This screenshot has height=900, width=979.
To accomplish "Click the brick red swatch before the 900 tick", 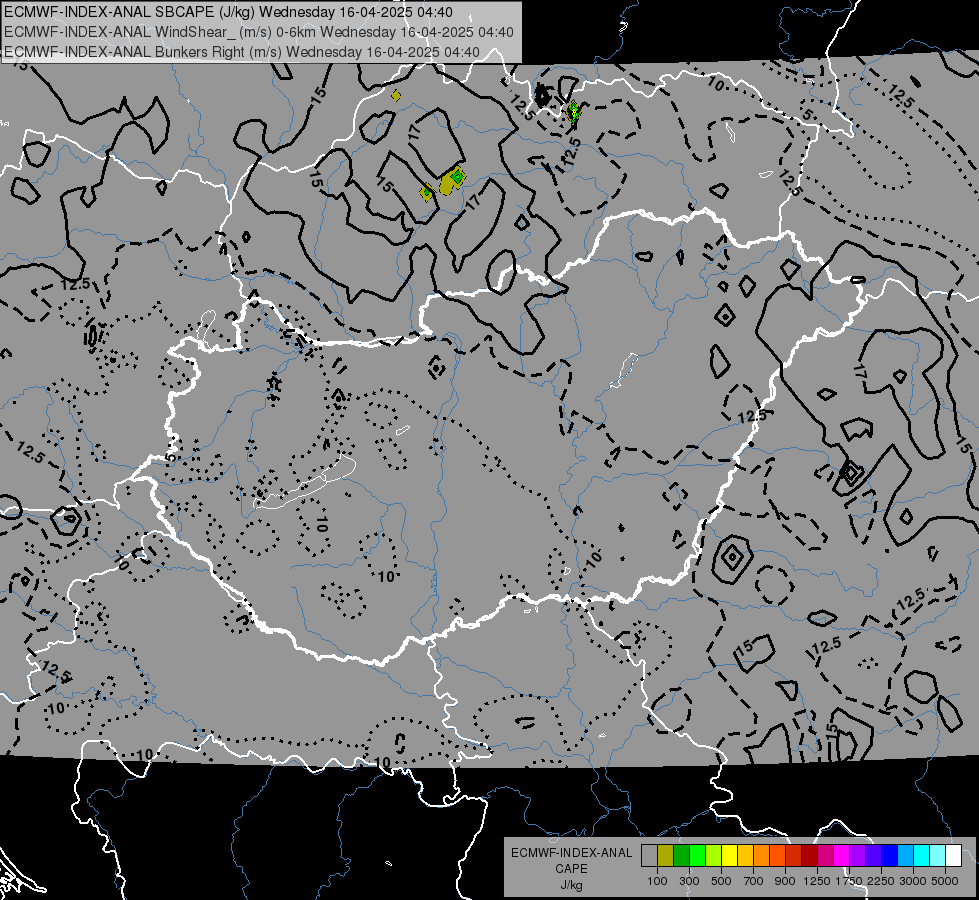I will coord(794,856).
